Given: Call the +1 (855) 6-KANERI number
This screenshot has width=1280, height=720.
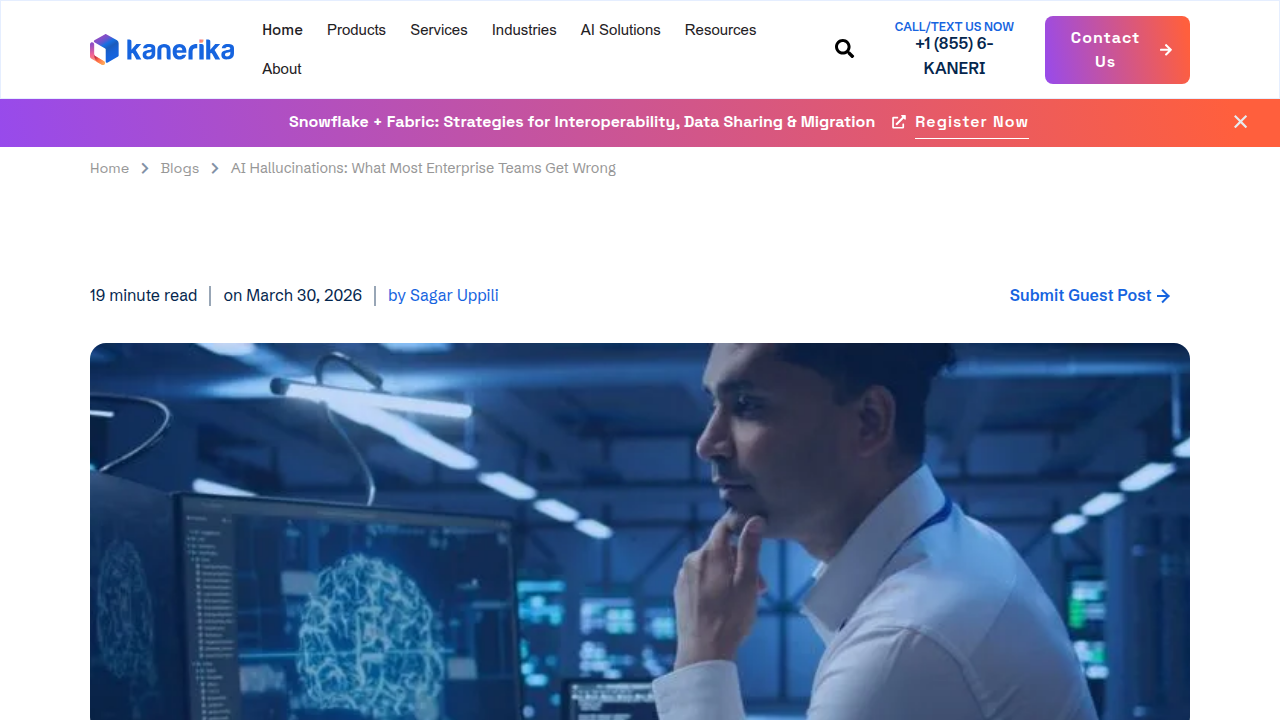Looking at the screenshot, I should pos(954,56).
